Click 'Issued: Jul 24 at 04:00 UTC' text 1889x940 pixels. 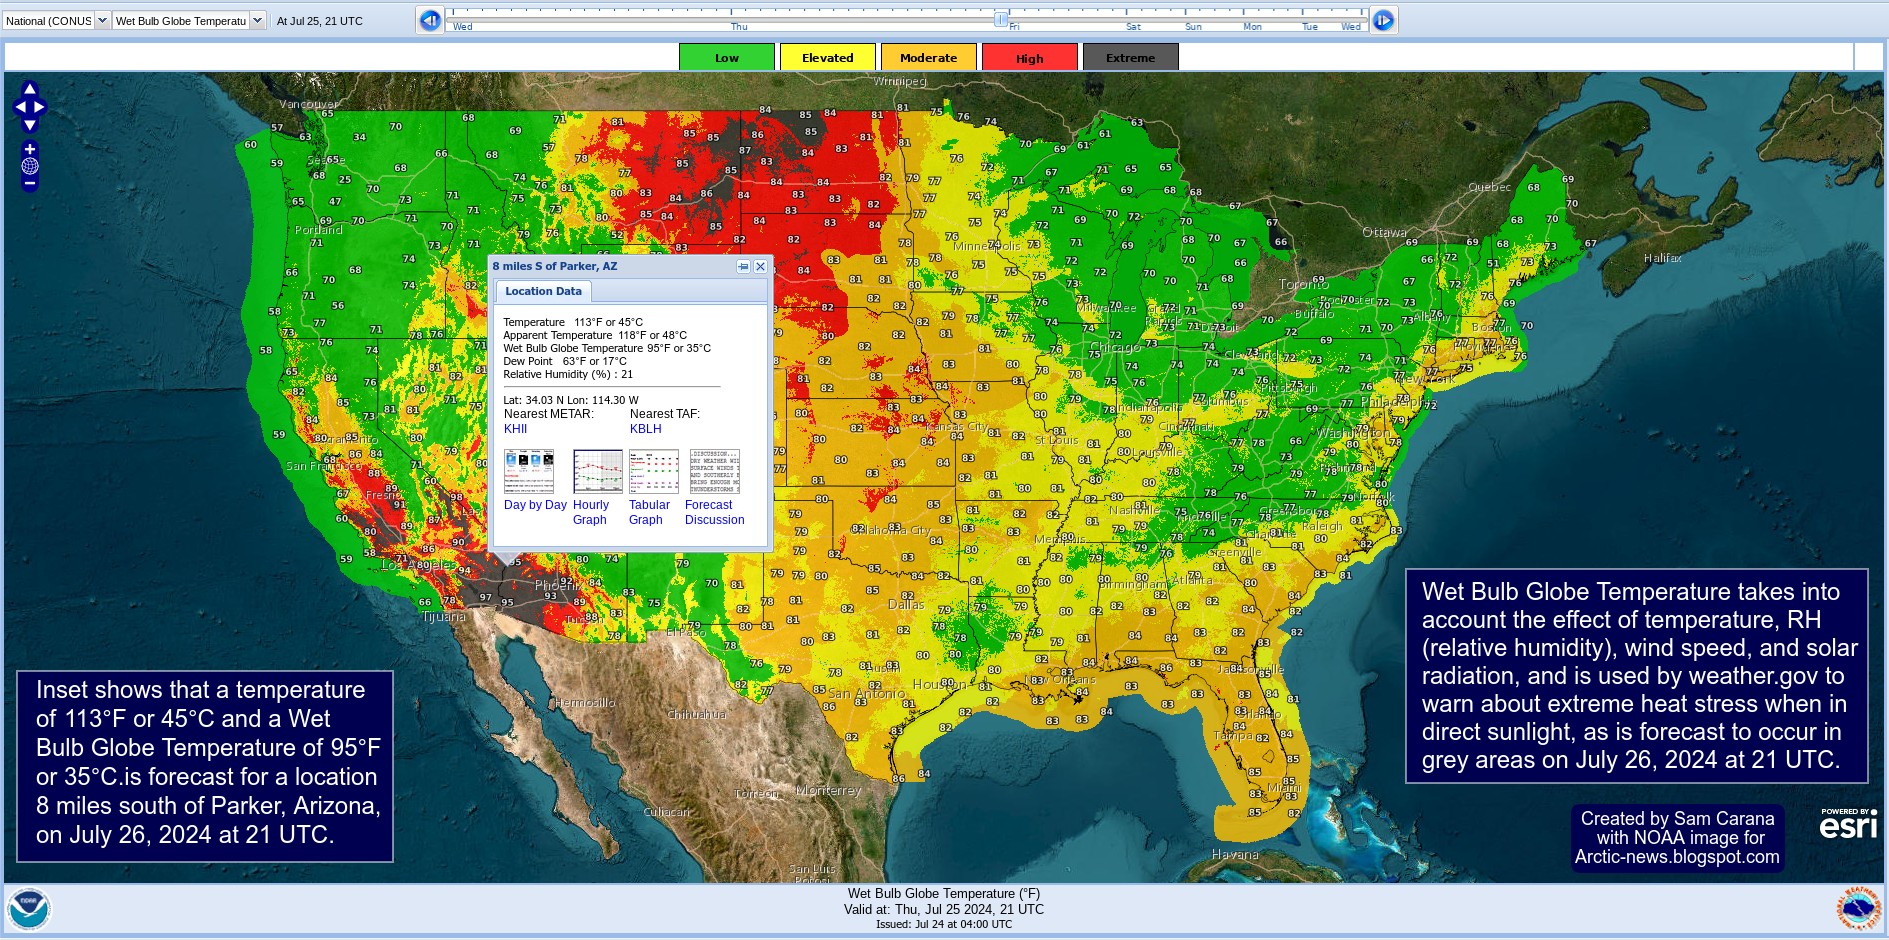coord(944,924)
